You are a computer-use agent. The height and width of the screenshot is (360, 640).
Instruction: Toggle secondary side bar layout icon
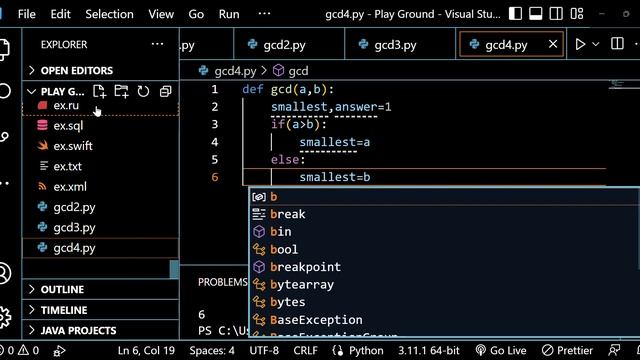pyautogui.click(x=556, y=14)
